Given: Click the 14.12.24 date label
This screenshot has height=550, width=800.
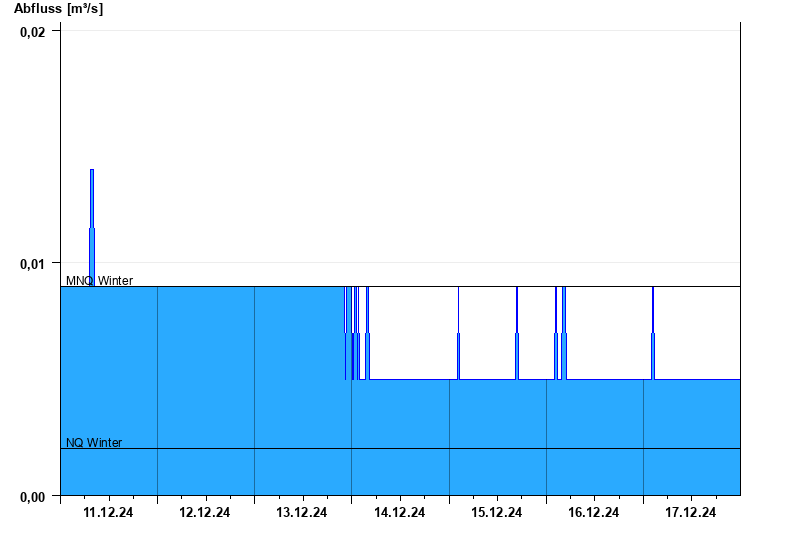Looking at the screenshot, I should click(x=399, y=512).
